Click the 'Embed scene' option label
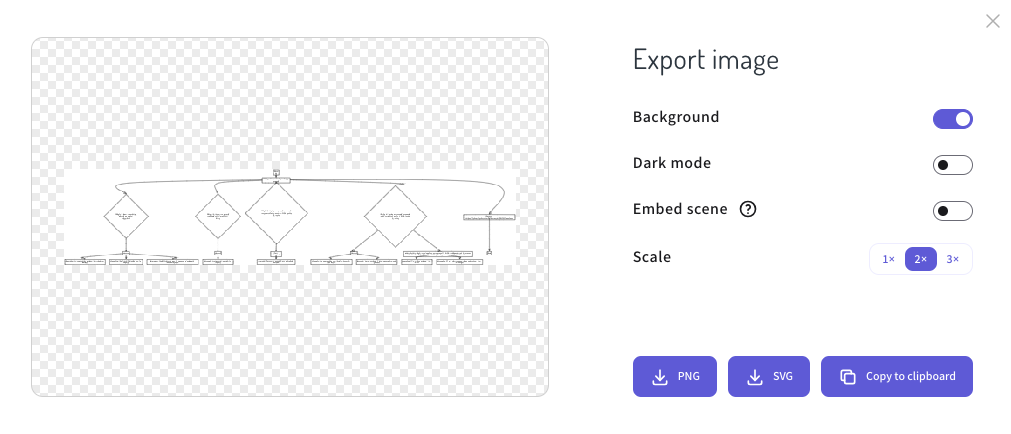The height and width of the screenshot is (434, 1011). point(680,209)
